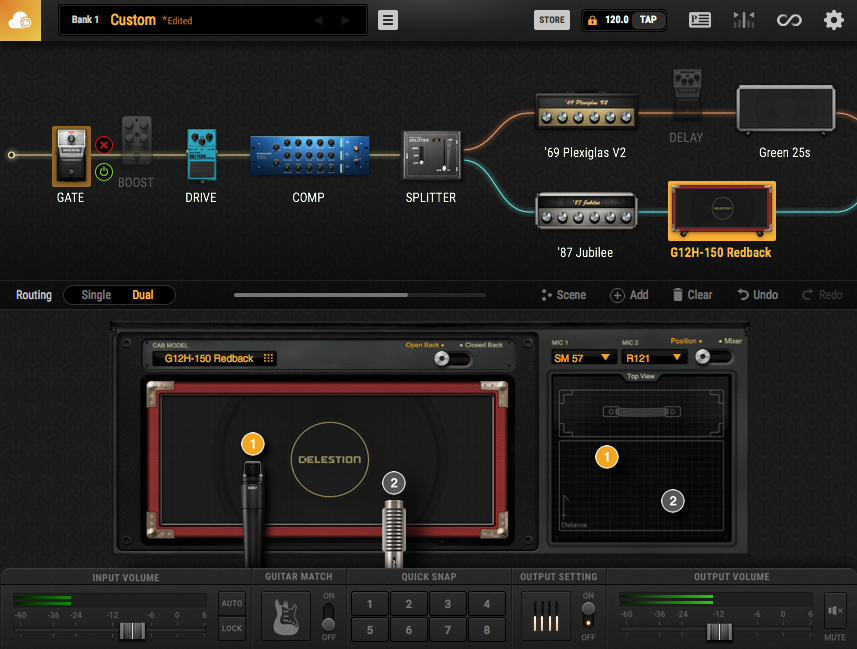Open the looper tool
This screenshot has width=857, height=649.
(x=788, y=19)
